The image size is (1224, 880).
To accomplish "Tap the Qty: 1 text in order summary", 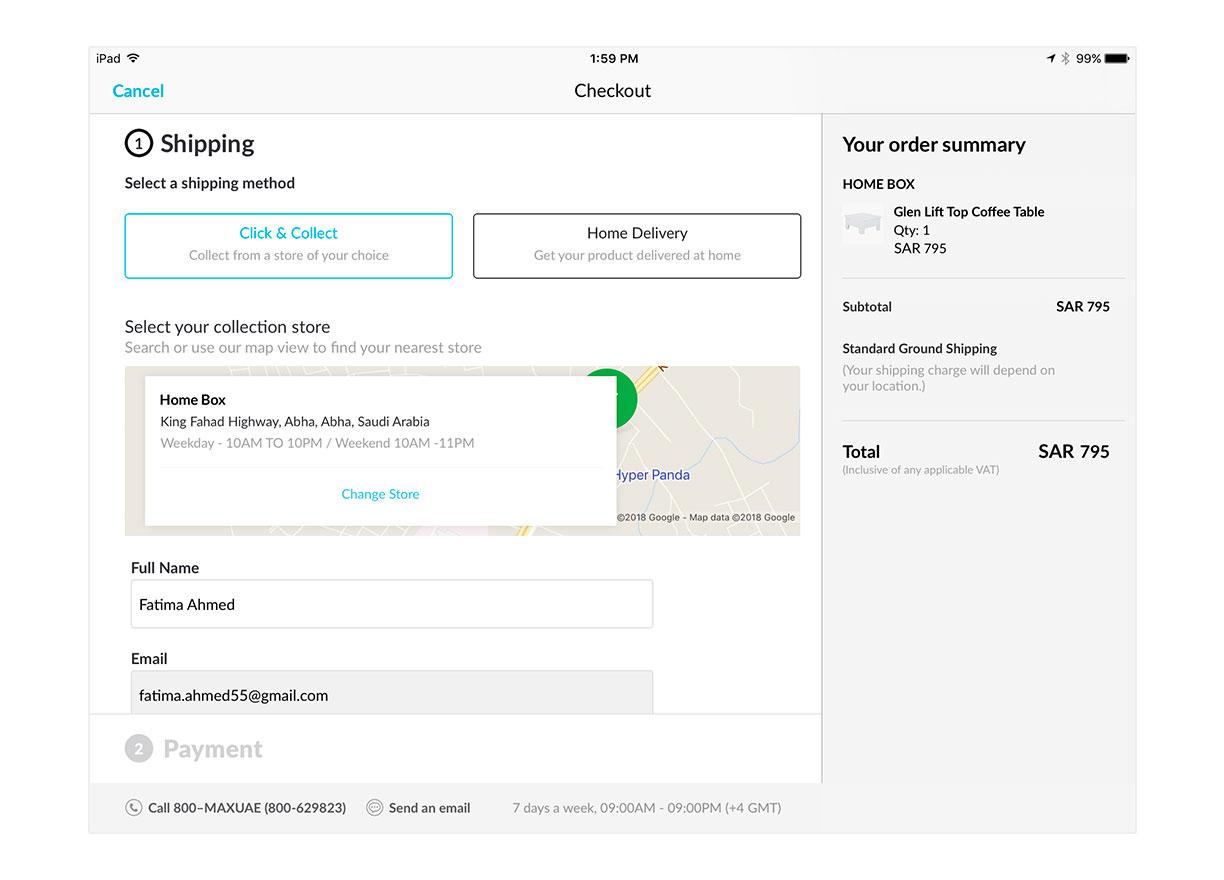I will coord(912,230).
